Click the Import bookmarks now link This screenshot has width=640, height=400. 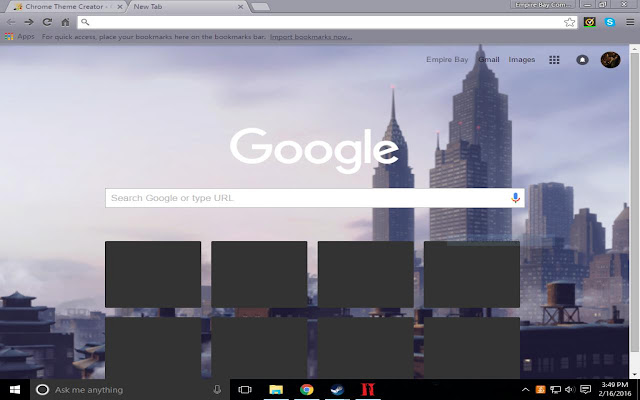[311, 37]
